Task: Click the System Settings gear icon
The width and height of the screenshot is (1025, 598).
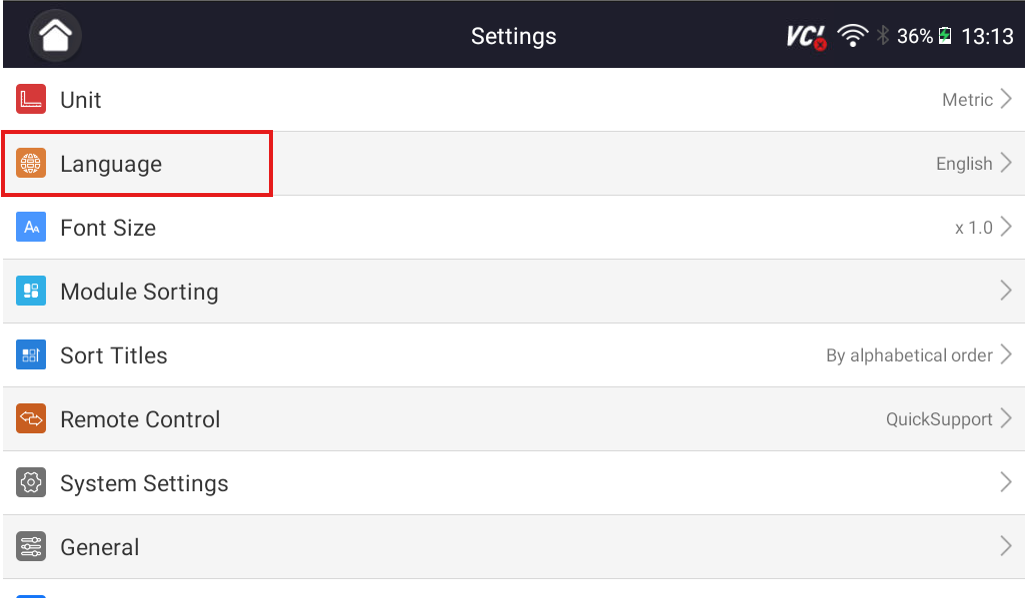Action: pos(31,484)
